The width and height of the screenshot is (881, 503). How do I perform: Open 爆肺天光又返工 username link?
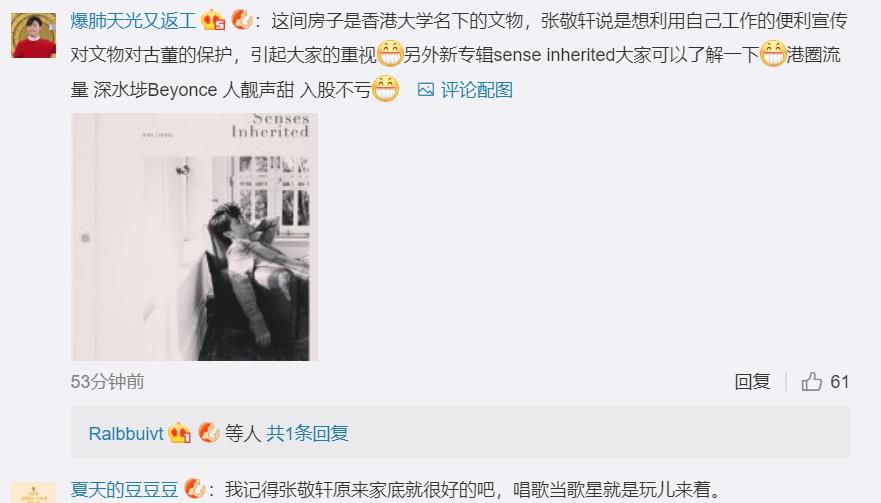(x=133, y=21)
